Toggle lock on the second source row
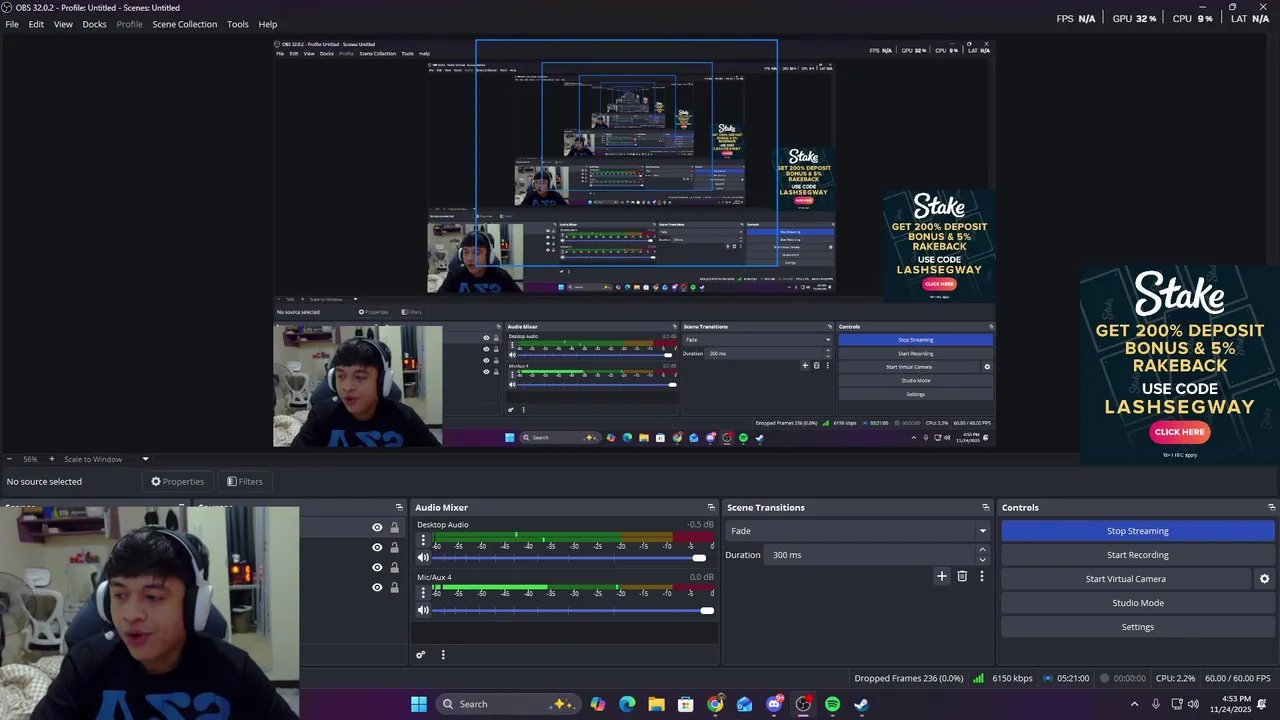1280x720 pixels. tap(394, 548)
